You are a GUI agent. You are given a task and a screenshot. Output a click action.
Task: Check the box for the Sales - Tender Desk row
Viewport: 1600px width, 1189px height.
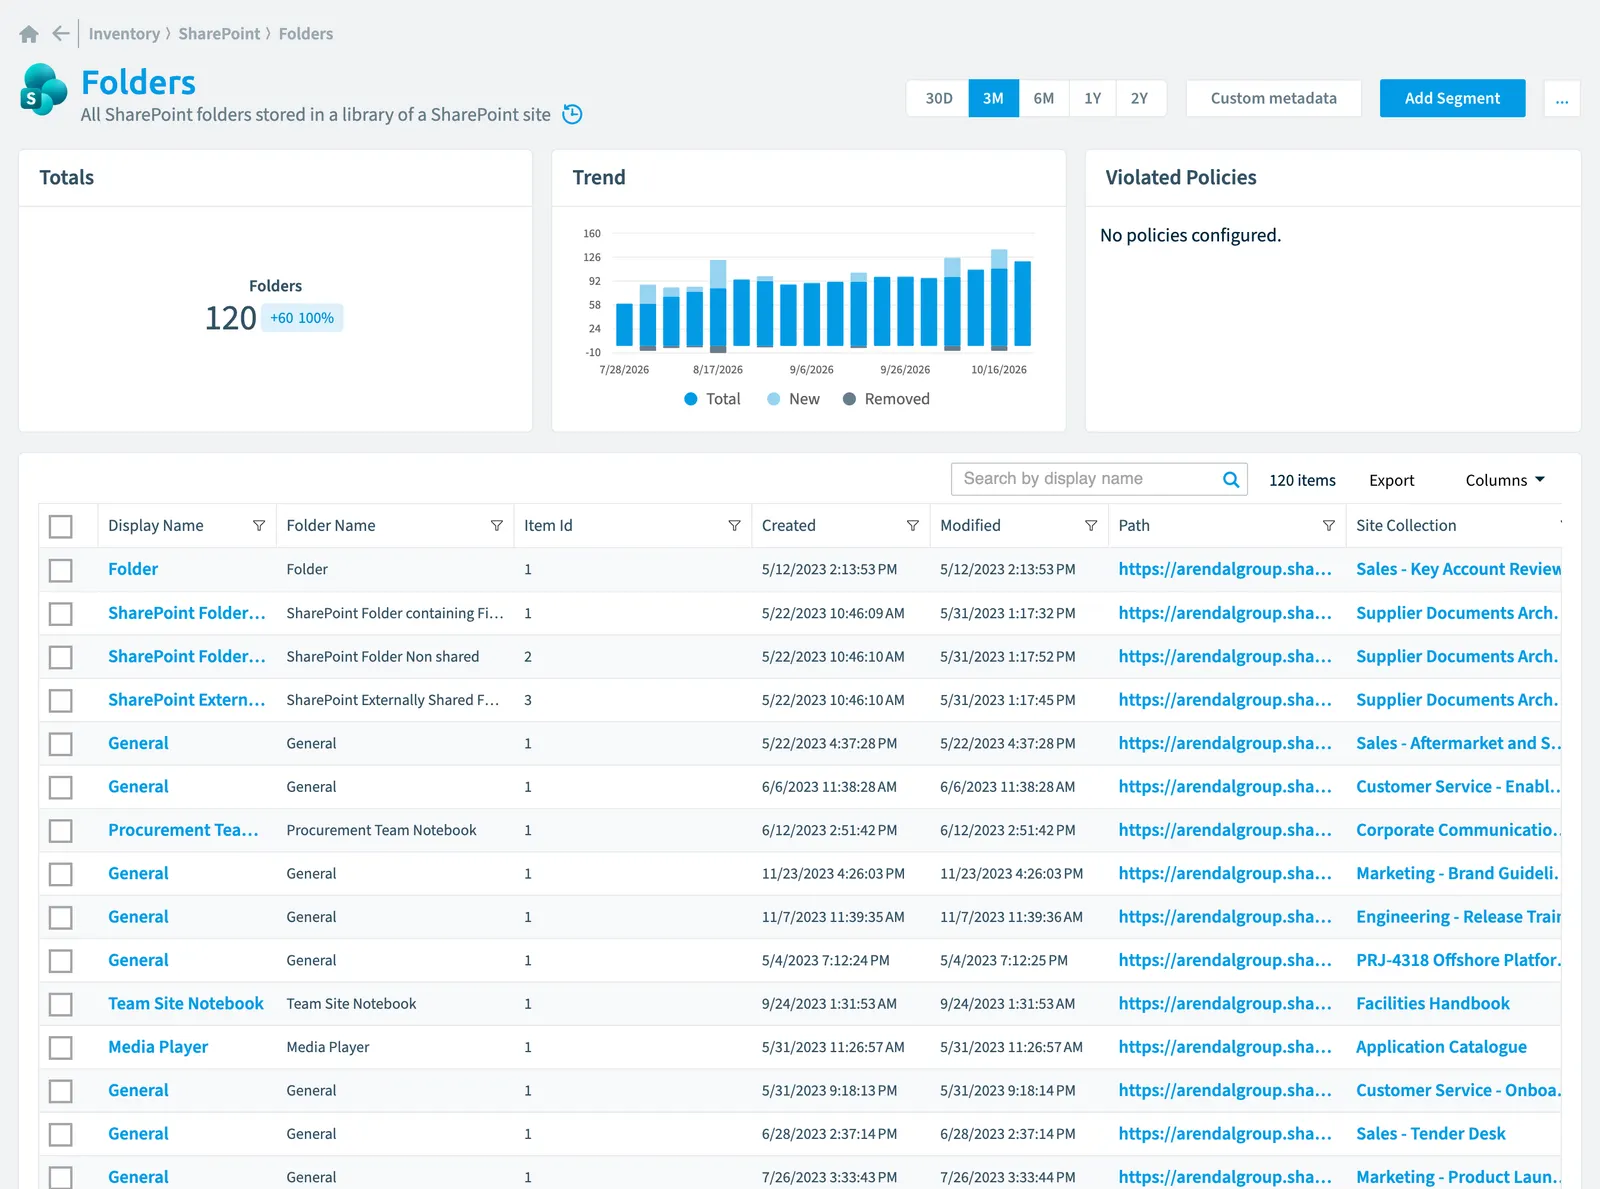click(61, 1135)
